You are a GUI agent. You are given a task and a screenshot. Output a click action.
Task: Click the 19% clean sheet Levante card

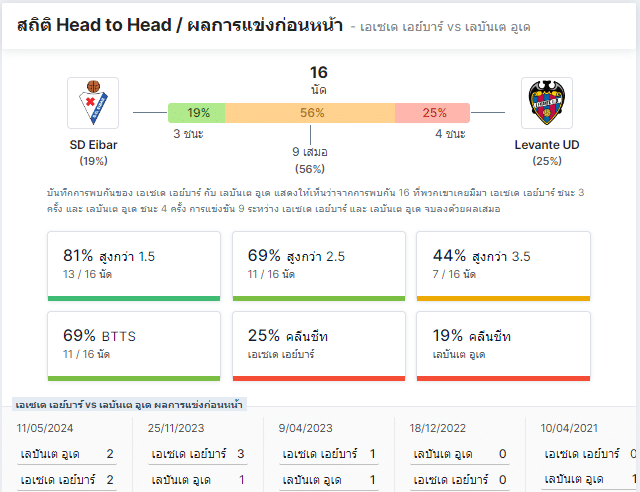point(503,346)
